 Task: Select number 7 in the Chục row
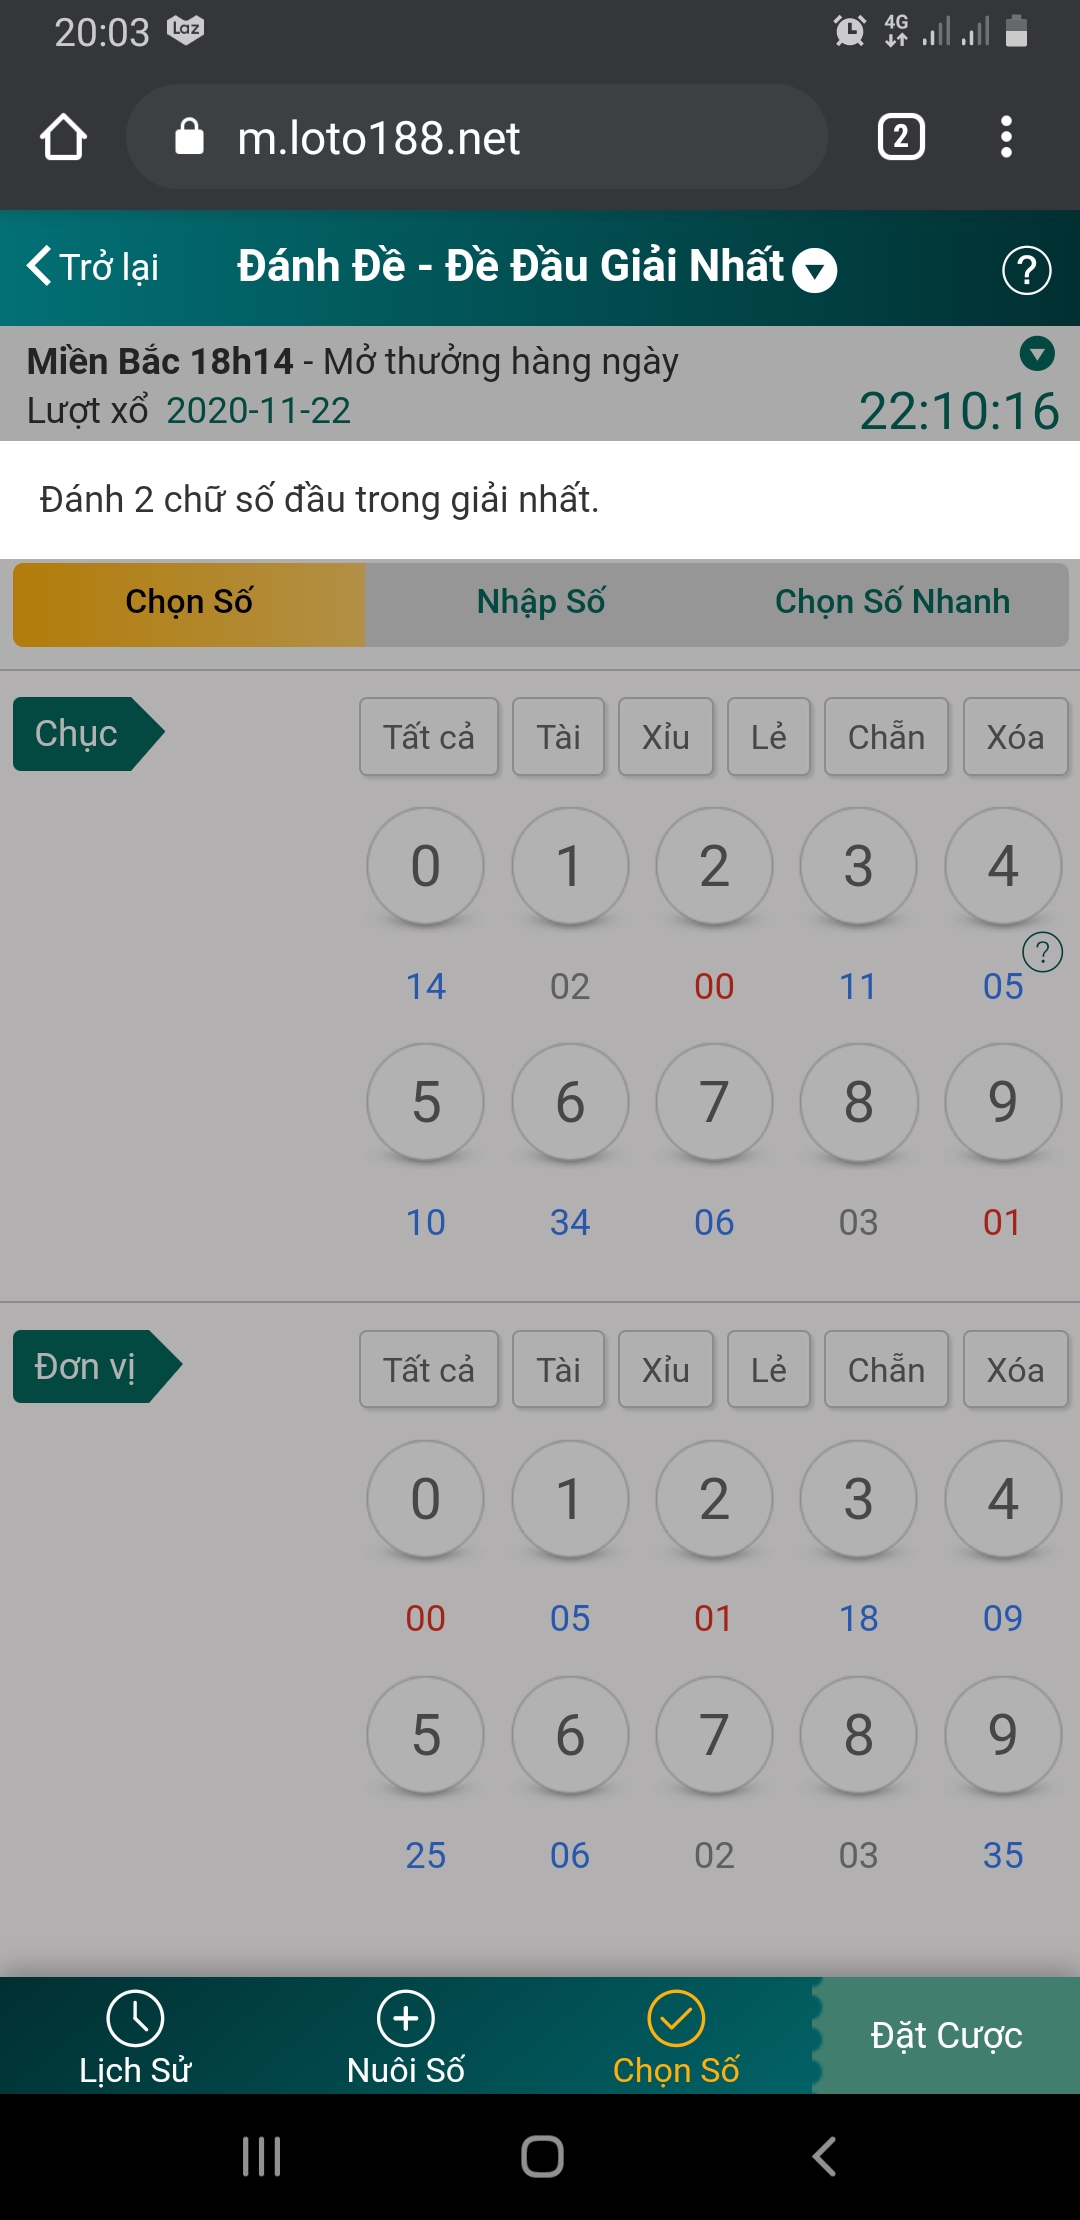714,1102
